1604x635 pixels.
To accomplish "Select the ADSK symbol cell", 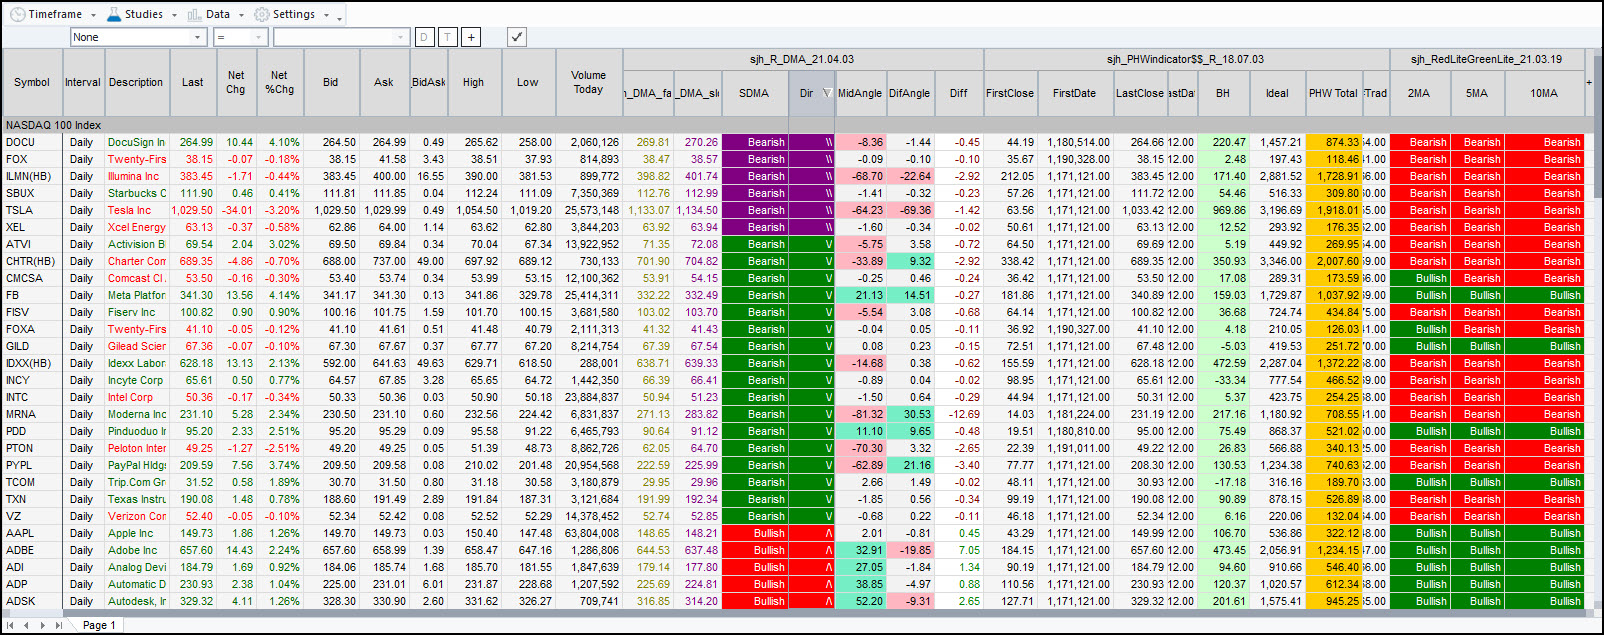I will pos(32,601).
